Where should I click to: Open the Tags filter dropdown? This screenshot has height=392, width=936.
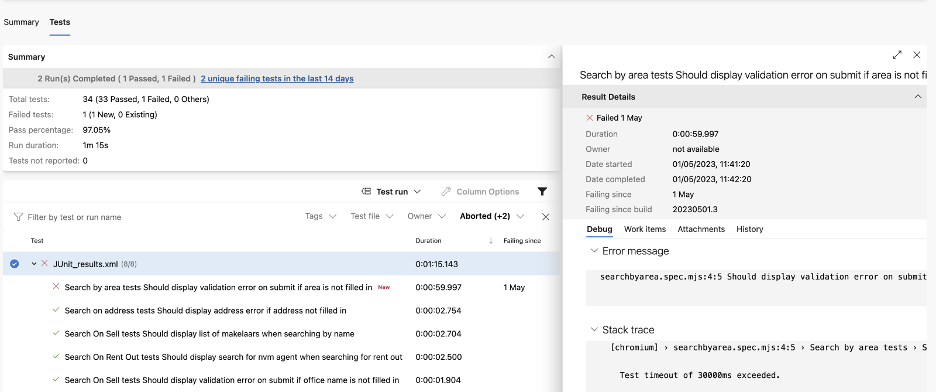pyautogui.click(x=321, y=217)
